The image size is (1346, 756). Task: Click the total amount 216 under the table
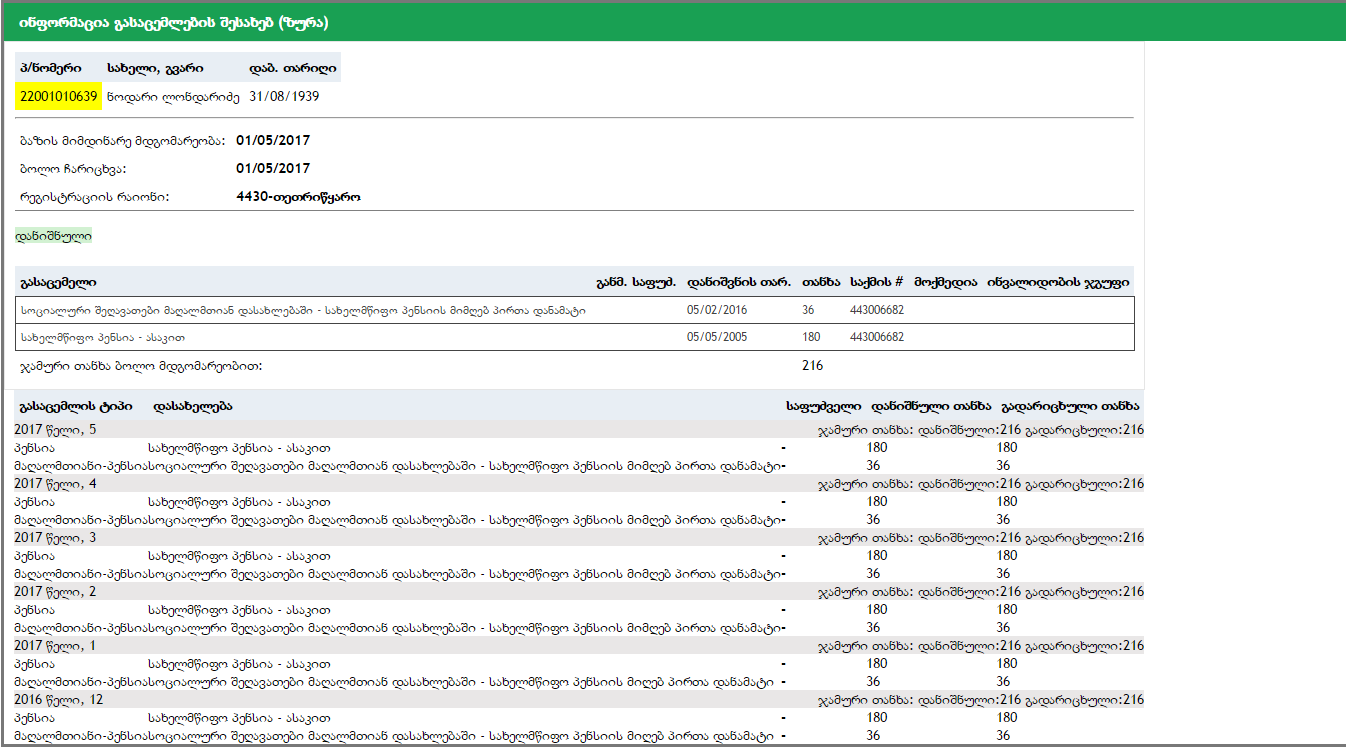812,366
